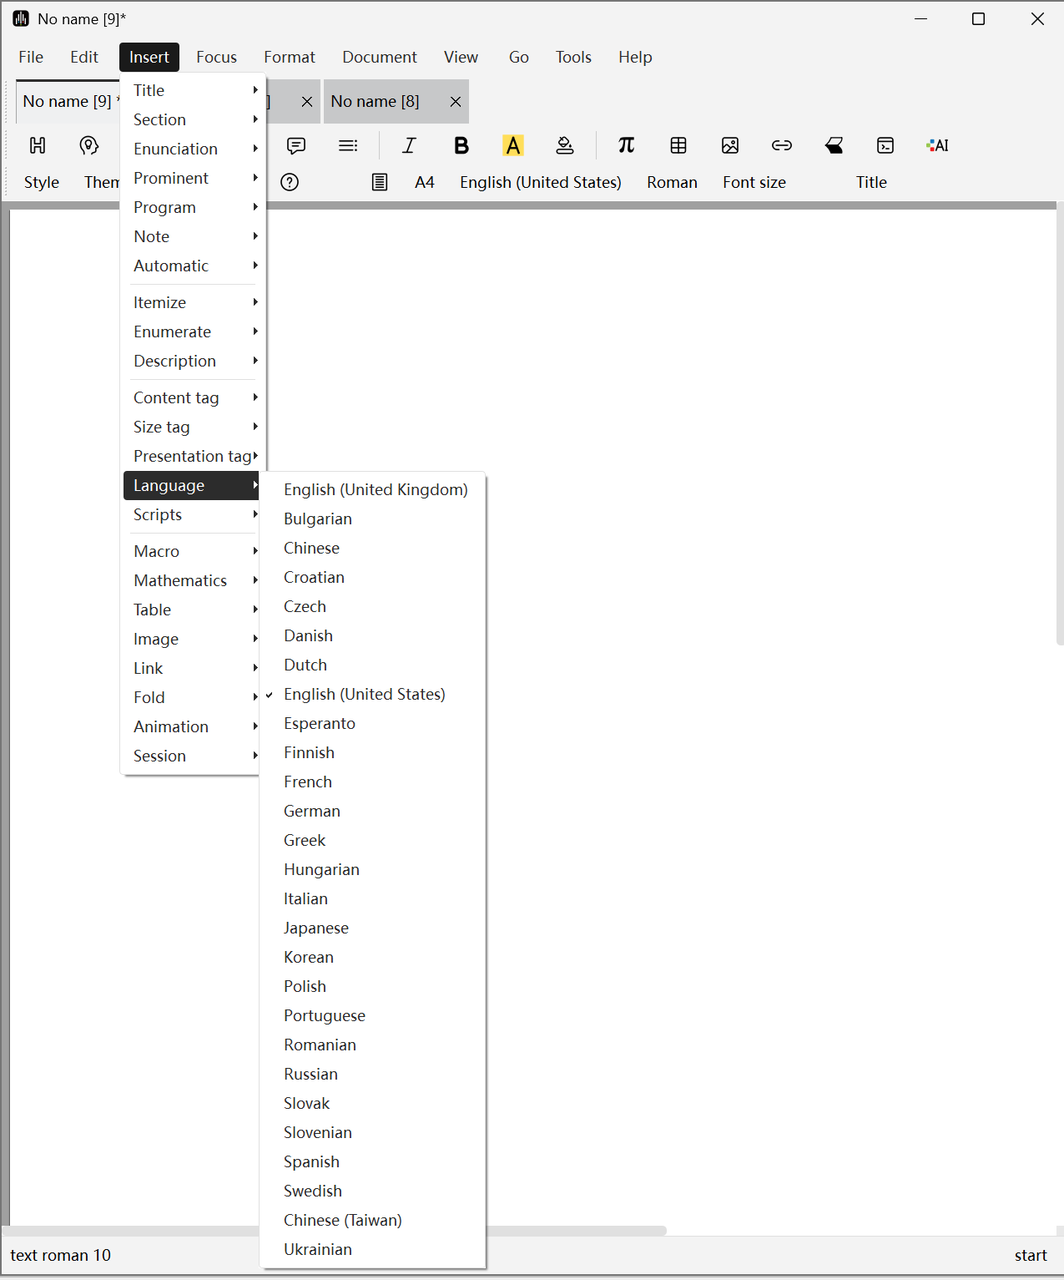This screenshot has width=1064, height=1280.
Task: Select English (United States) checked language
Action: click(364, 694)
